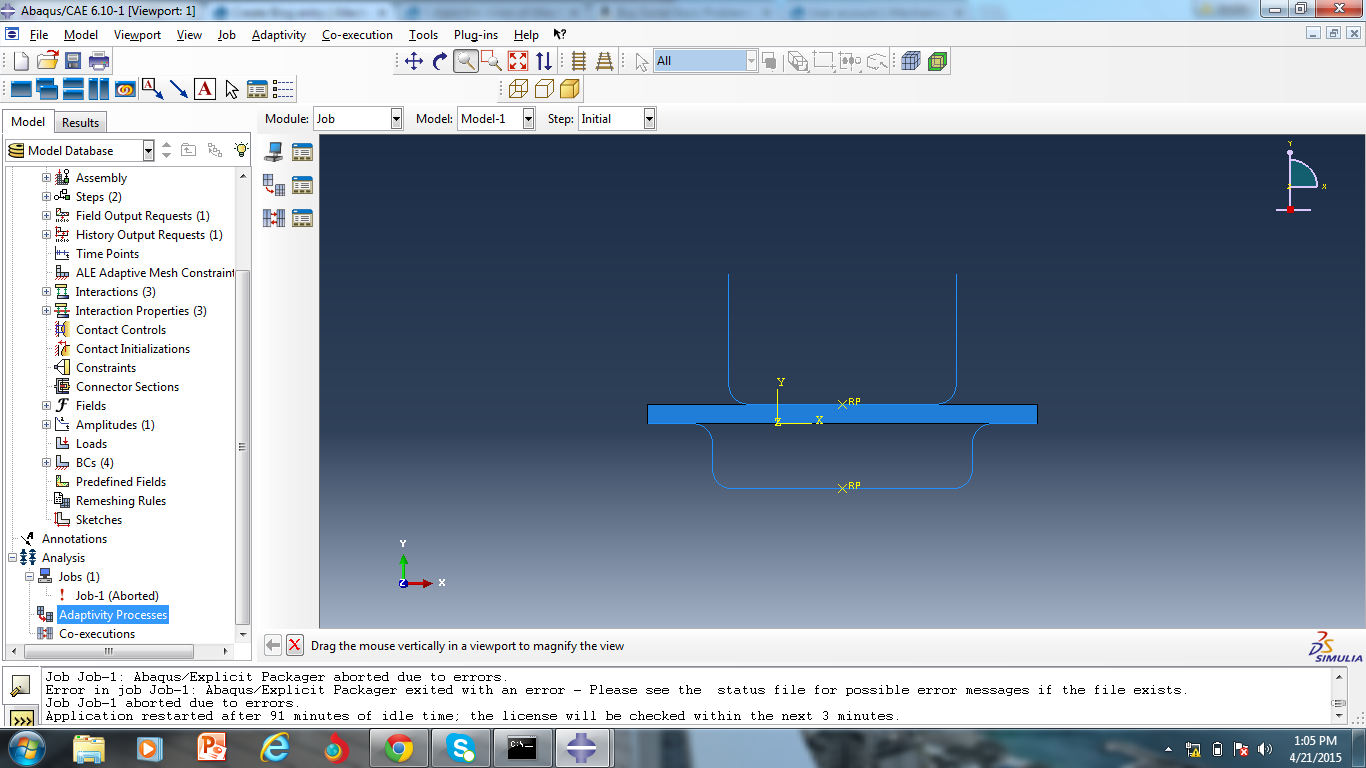Save the model database via toolbar
This screenshot has height=768, width=1366.
click(x=73, y=61)
